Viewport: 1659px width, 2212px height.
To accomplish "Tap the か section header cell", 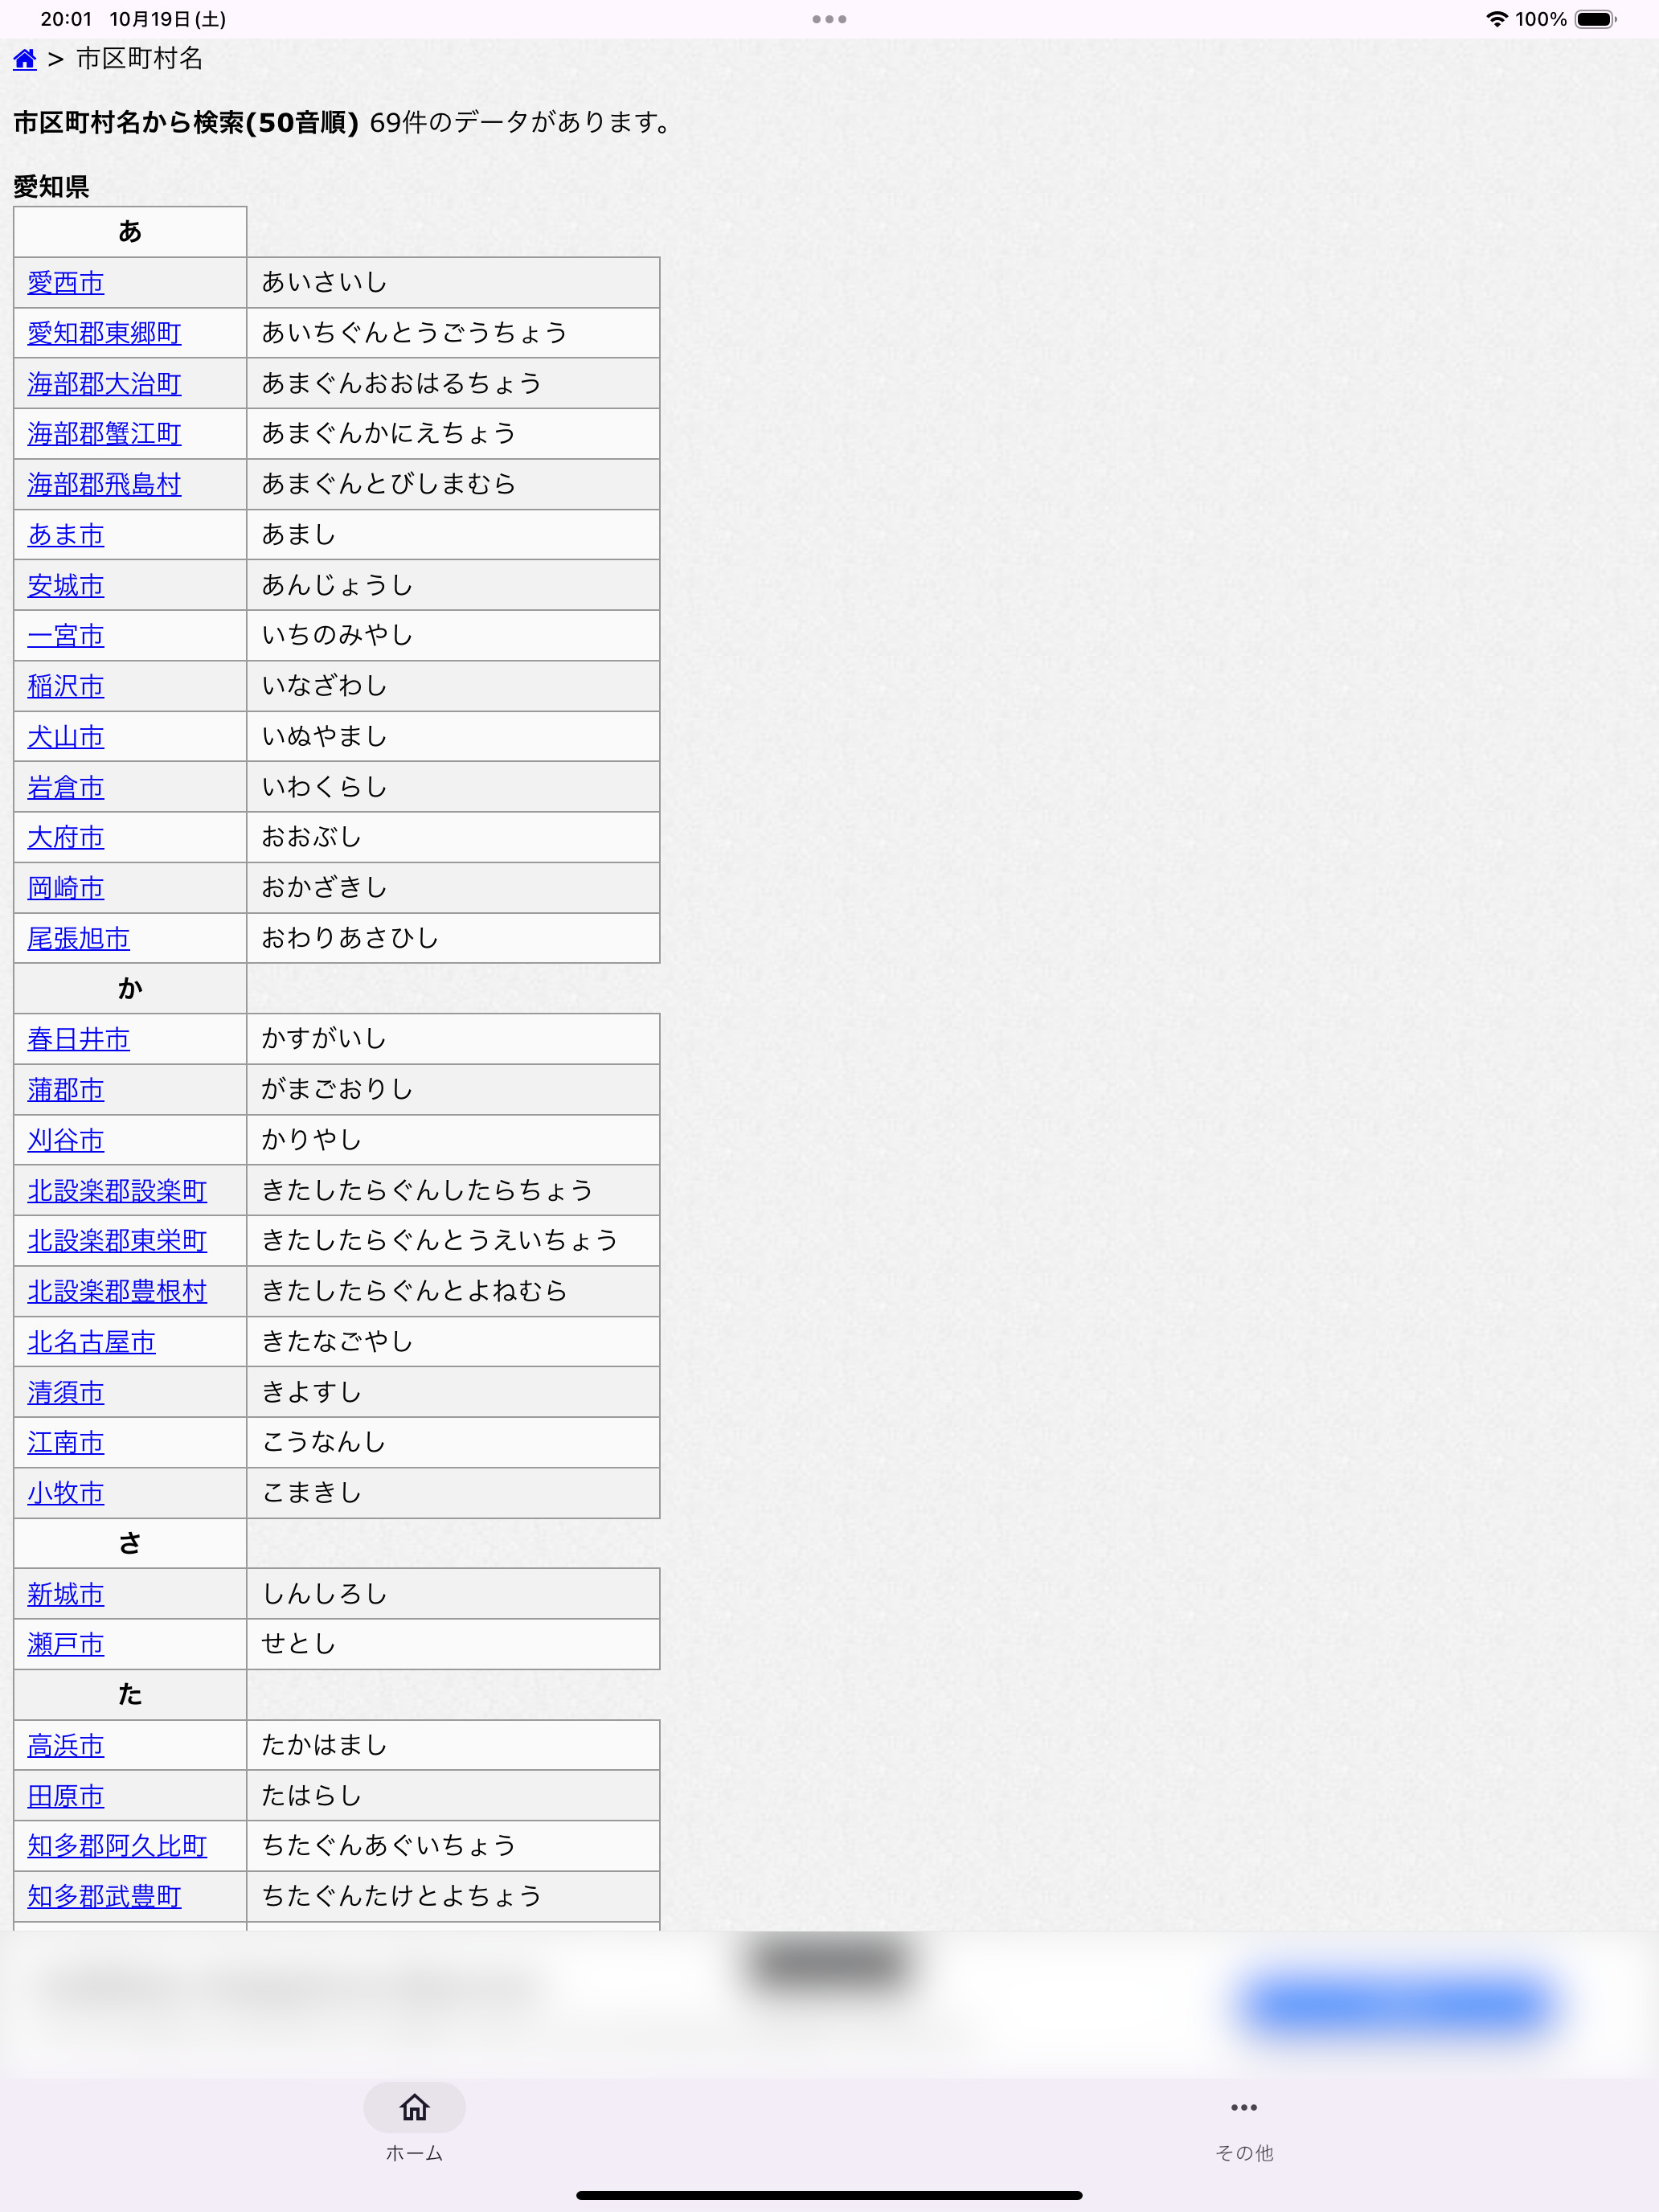I will (x=130, y=989).
